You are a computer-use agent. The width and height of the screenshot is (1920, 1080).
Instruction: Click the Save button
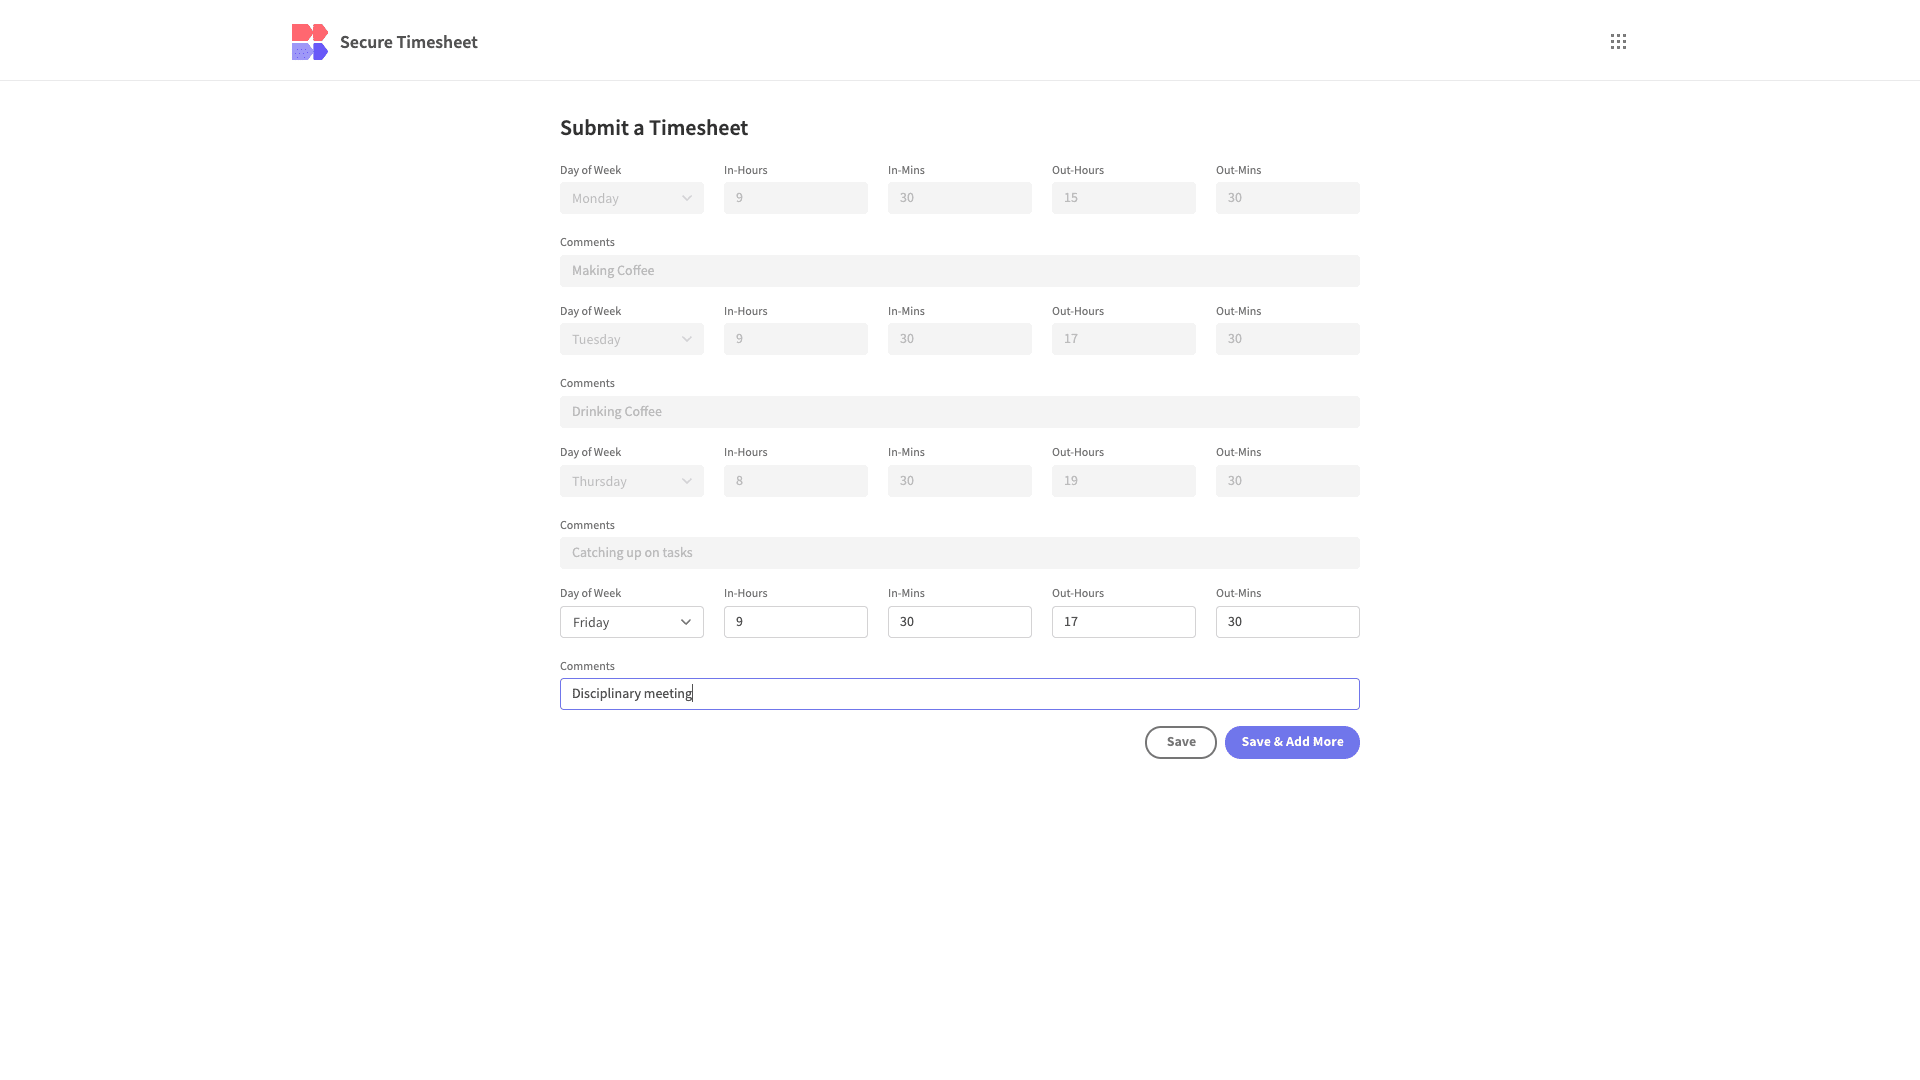(1181, 742)
